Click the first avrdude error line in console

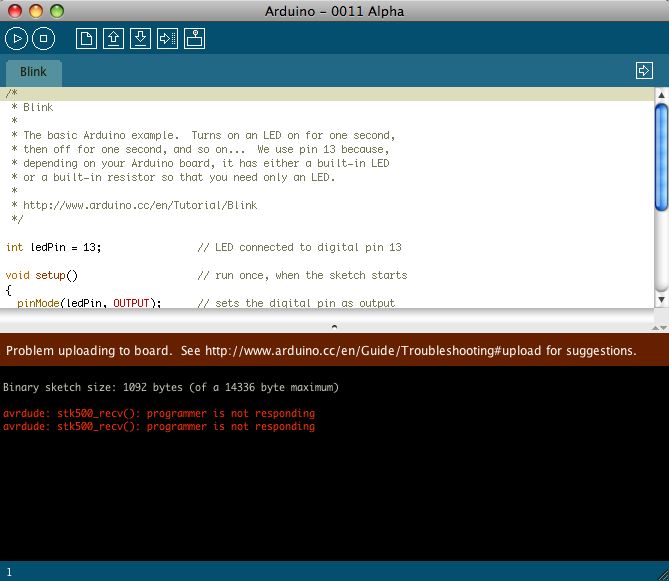point(159,413)
